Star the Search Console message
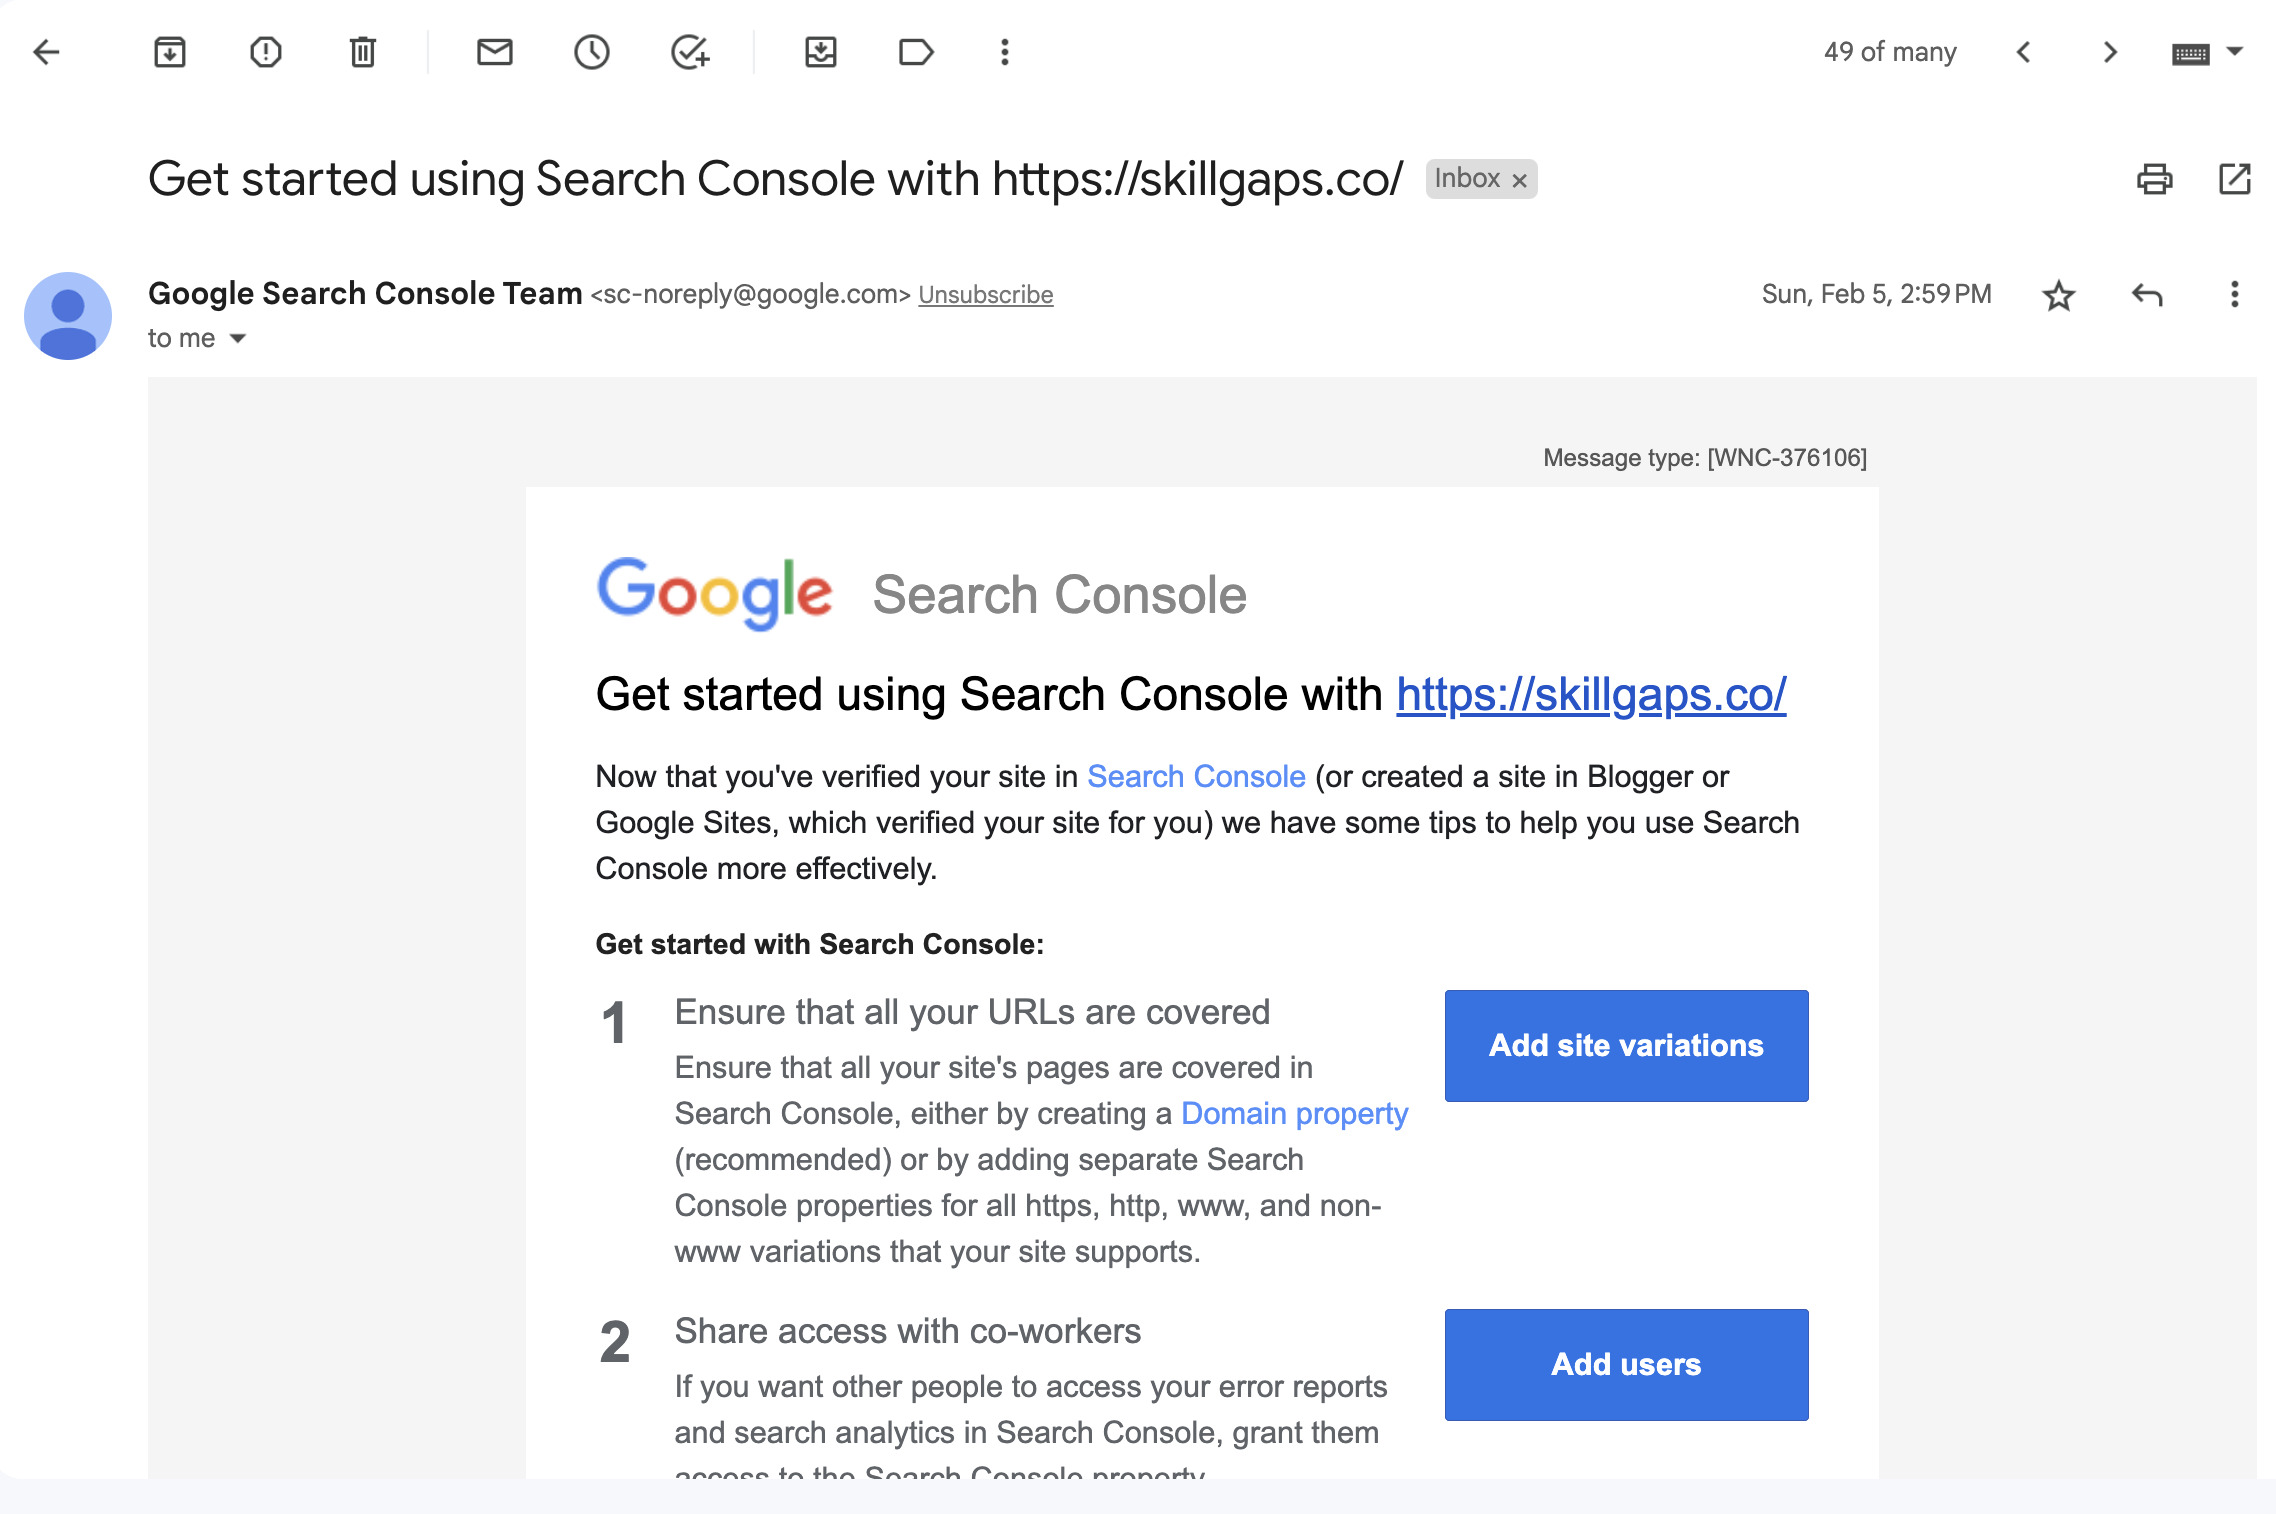The height and width of the screenshot is (1514, 2276). 2058,295
